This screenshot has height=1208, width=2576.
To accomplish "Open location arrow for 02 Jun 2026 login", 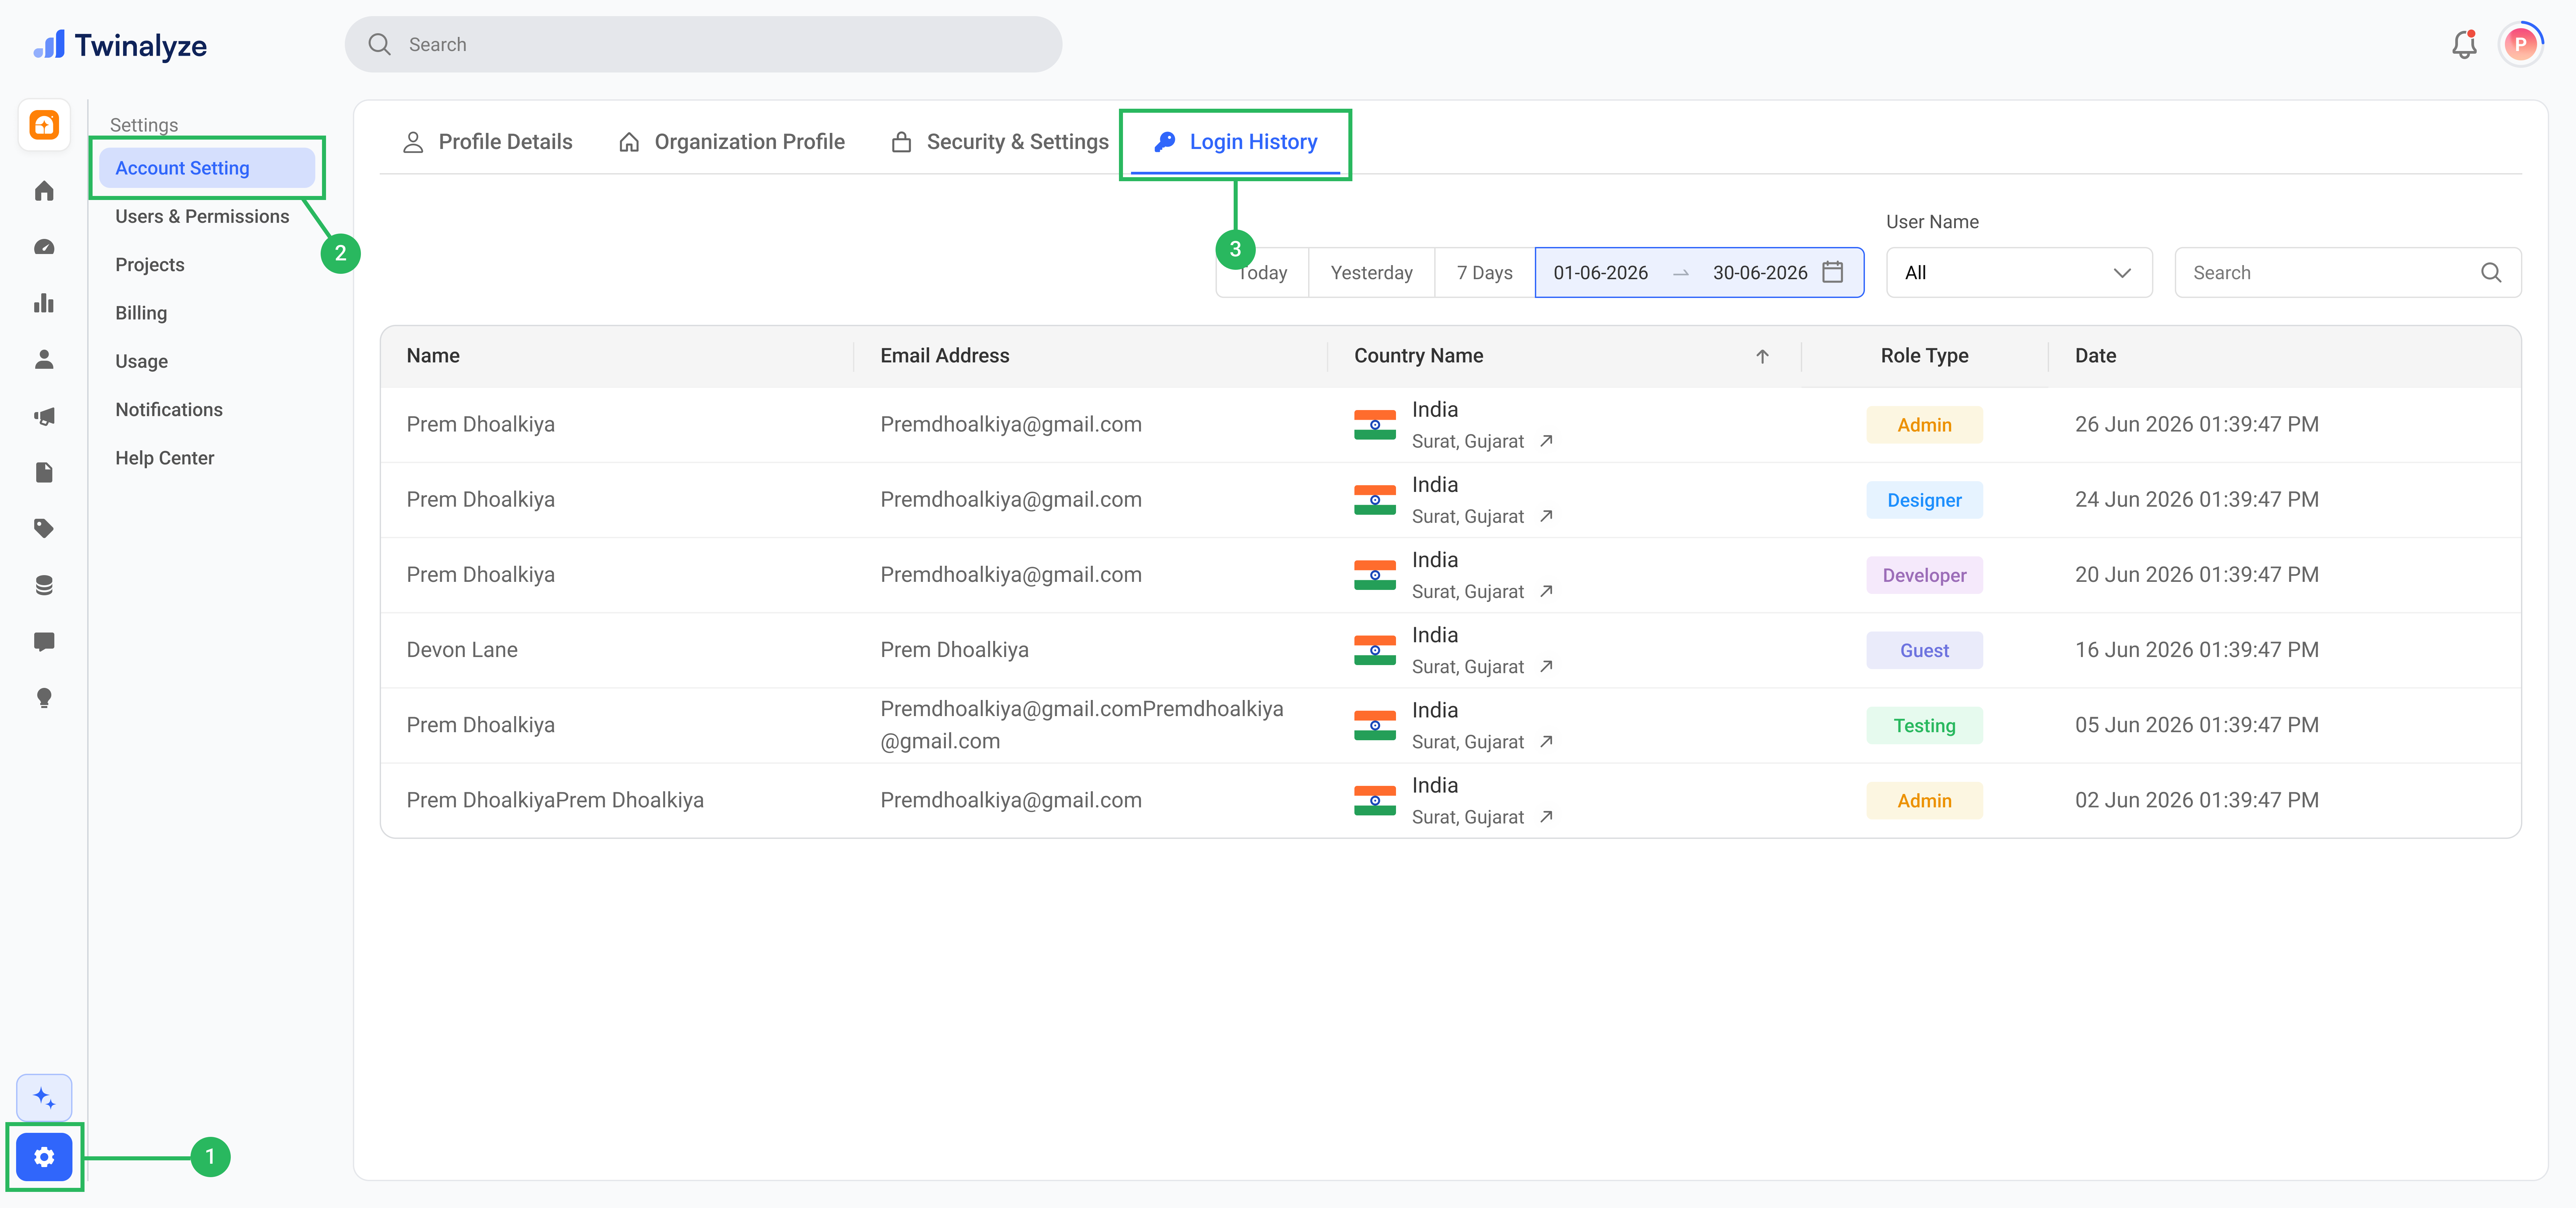I will click(x=1546, y=817).
